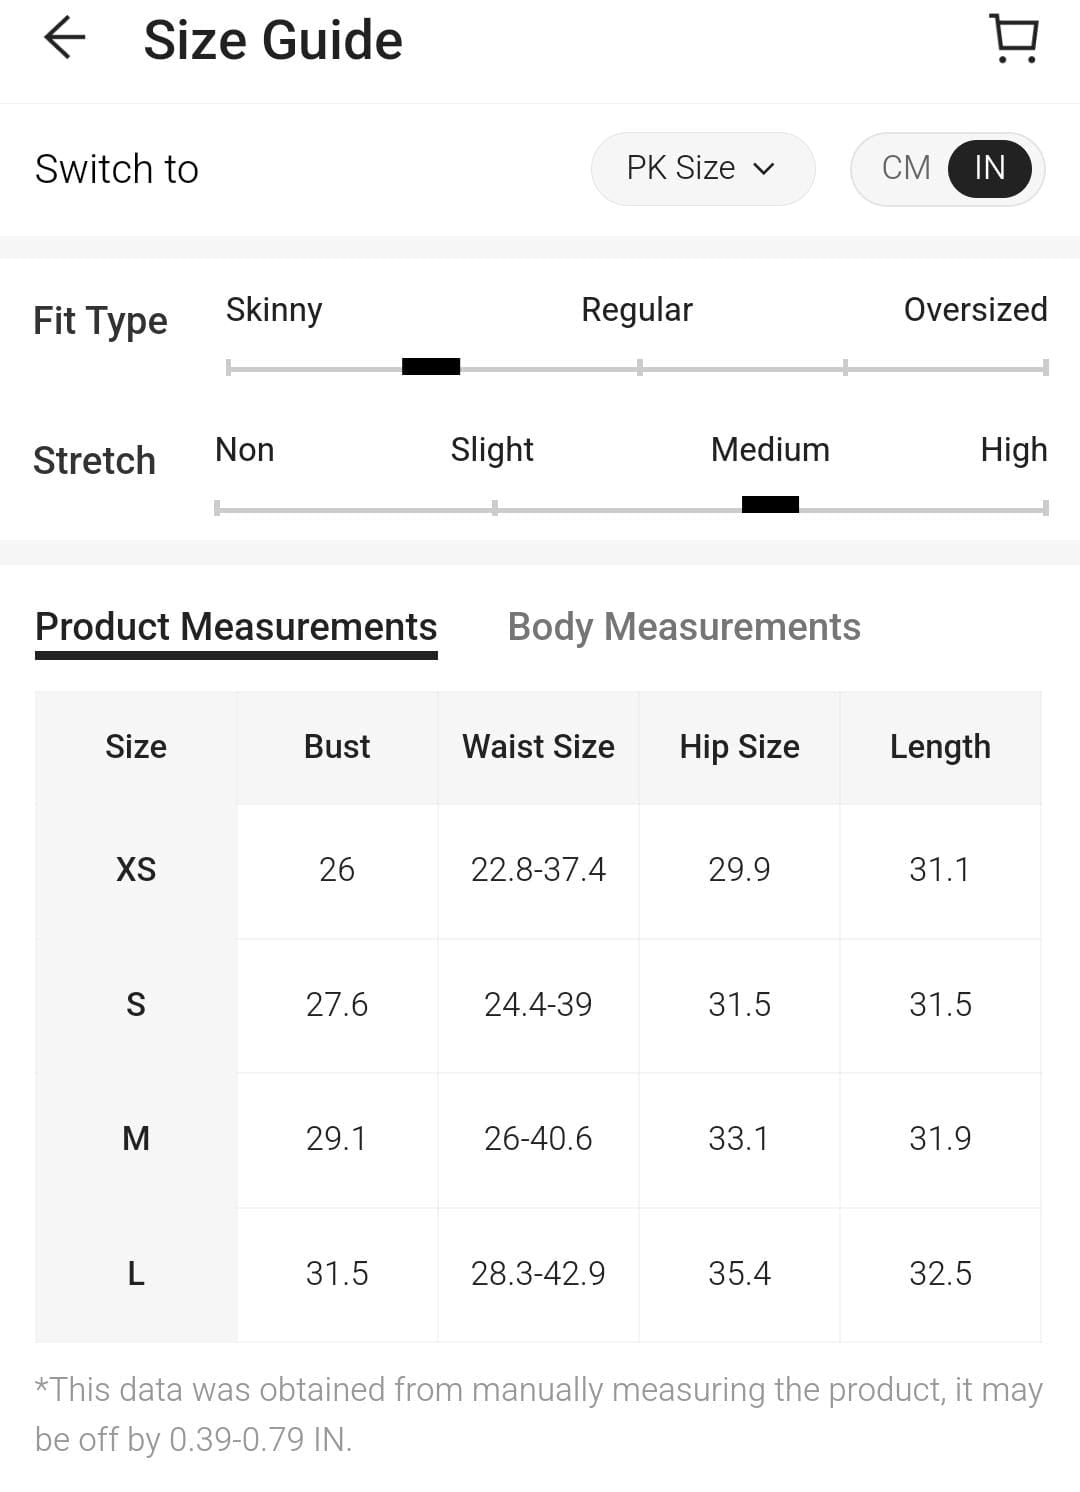Click the Hip Size column header
The height and width of the screenshot is (1492, 1080).
coord(739,747)
